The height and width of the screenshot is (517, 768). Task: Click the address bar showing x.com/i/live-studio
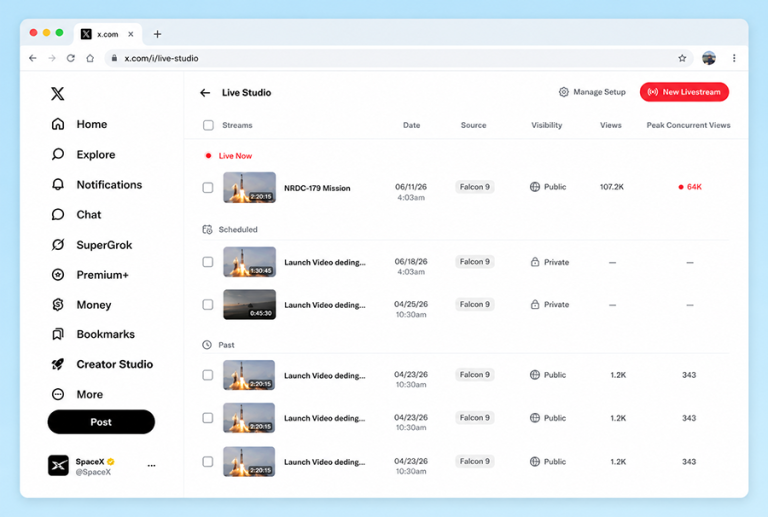[399, 58]
